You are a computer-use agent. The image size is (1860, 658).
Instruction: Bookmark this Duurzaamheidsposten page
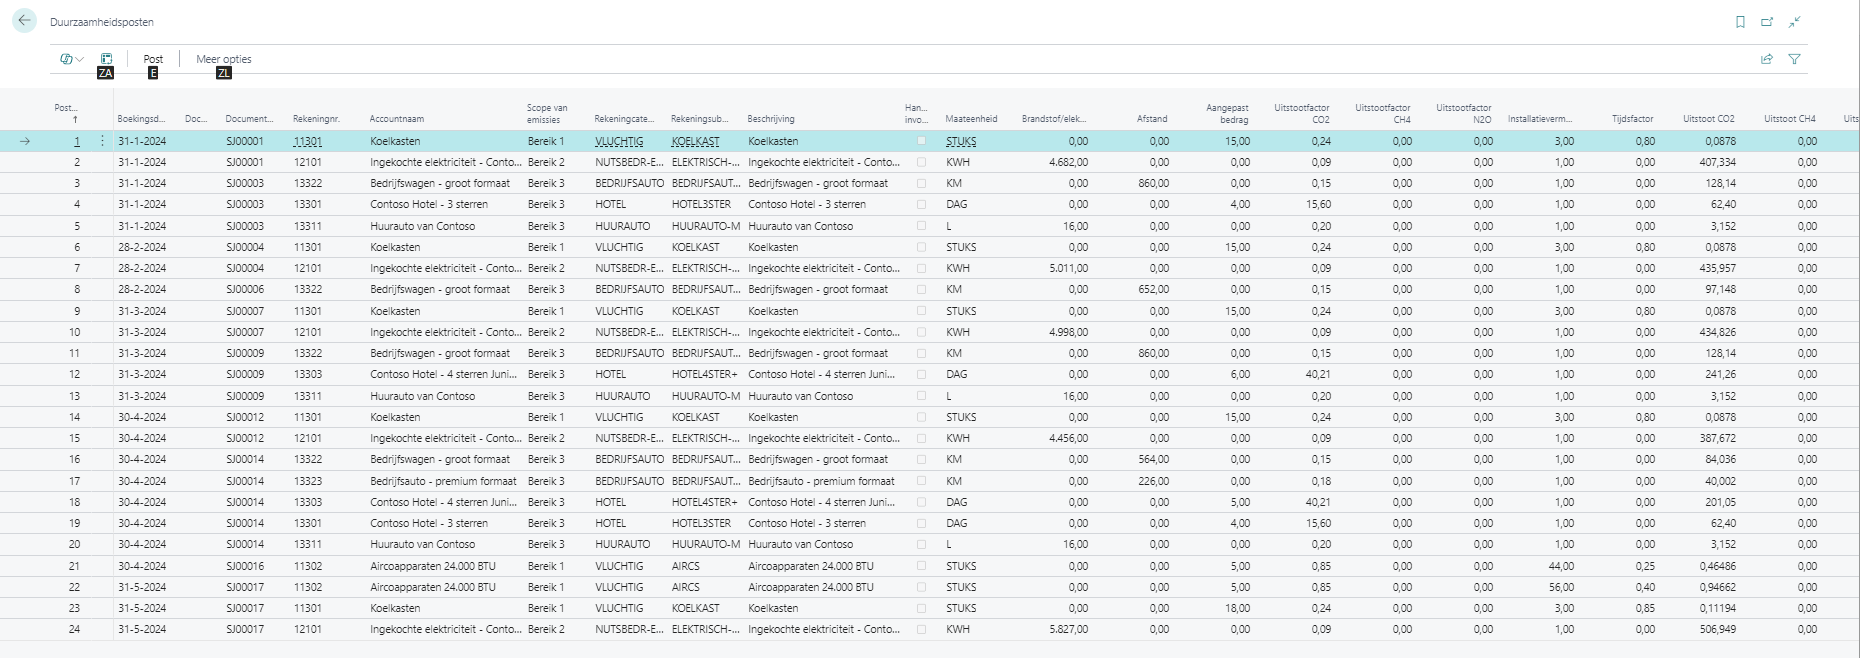[1740, 22]
